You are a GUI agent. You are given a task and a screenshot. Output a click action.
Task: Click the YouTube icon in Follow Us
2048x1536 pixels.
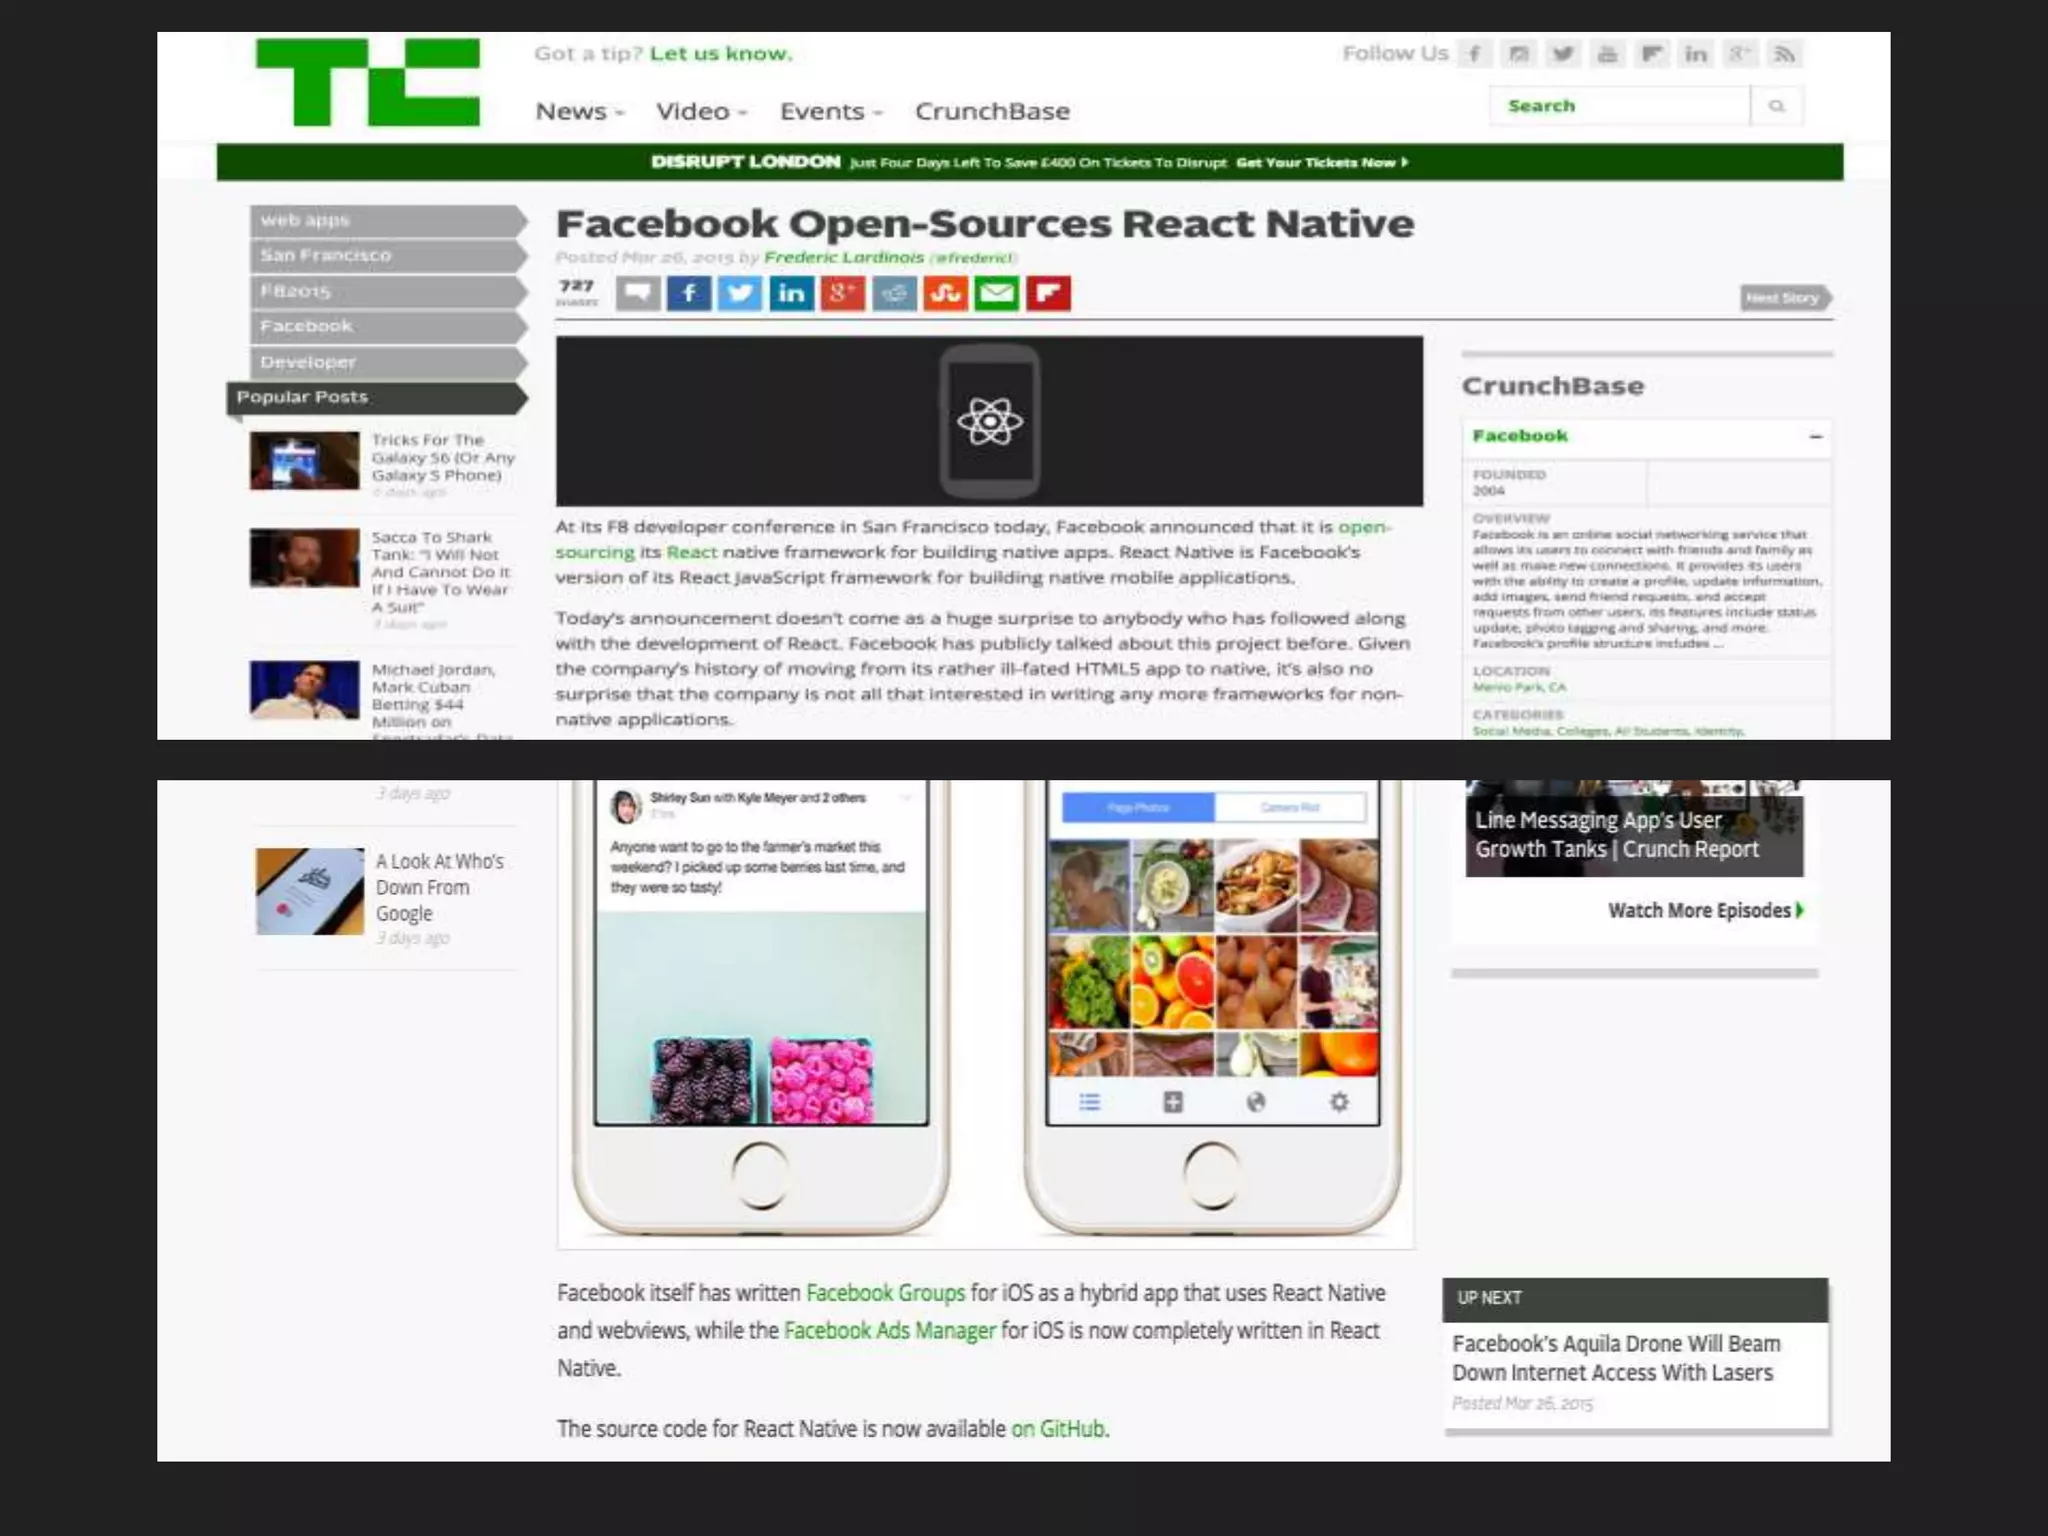click(1607, 54)
